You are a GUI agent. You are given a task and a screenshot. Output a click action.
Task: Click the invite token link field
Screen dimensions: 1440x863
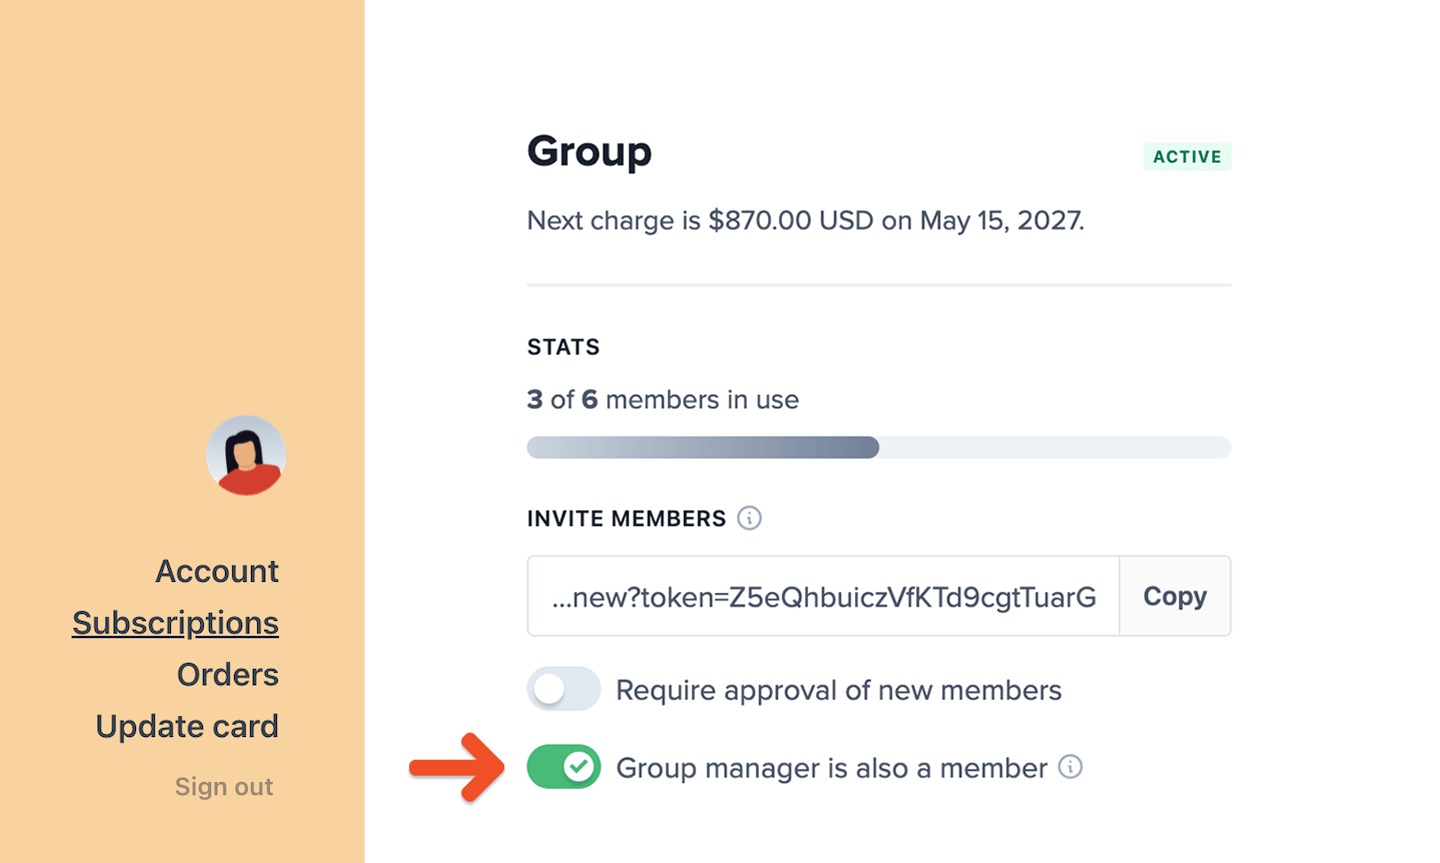[823, 597]
